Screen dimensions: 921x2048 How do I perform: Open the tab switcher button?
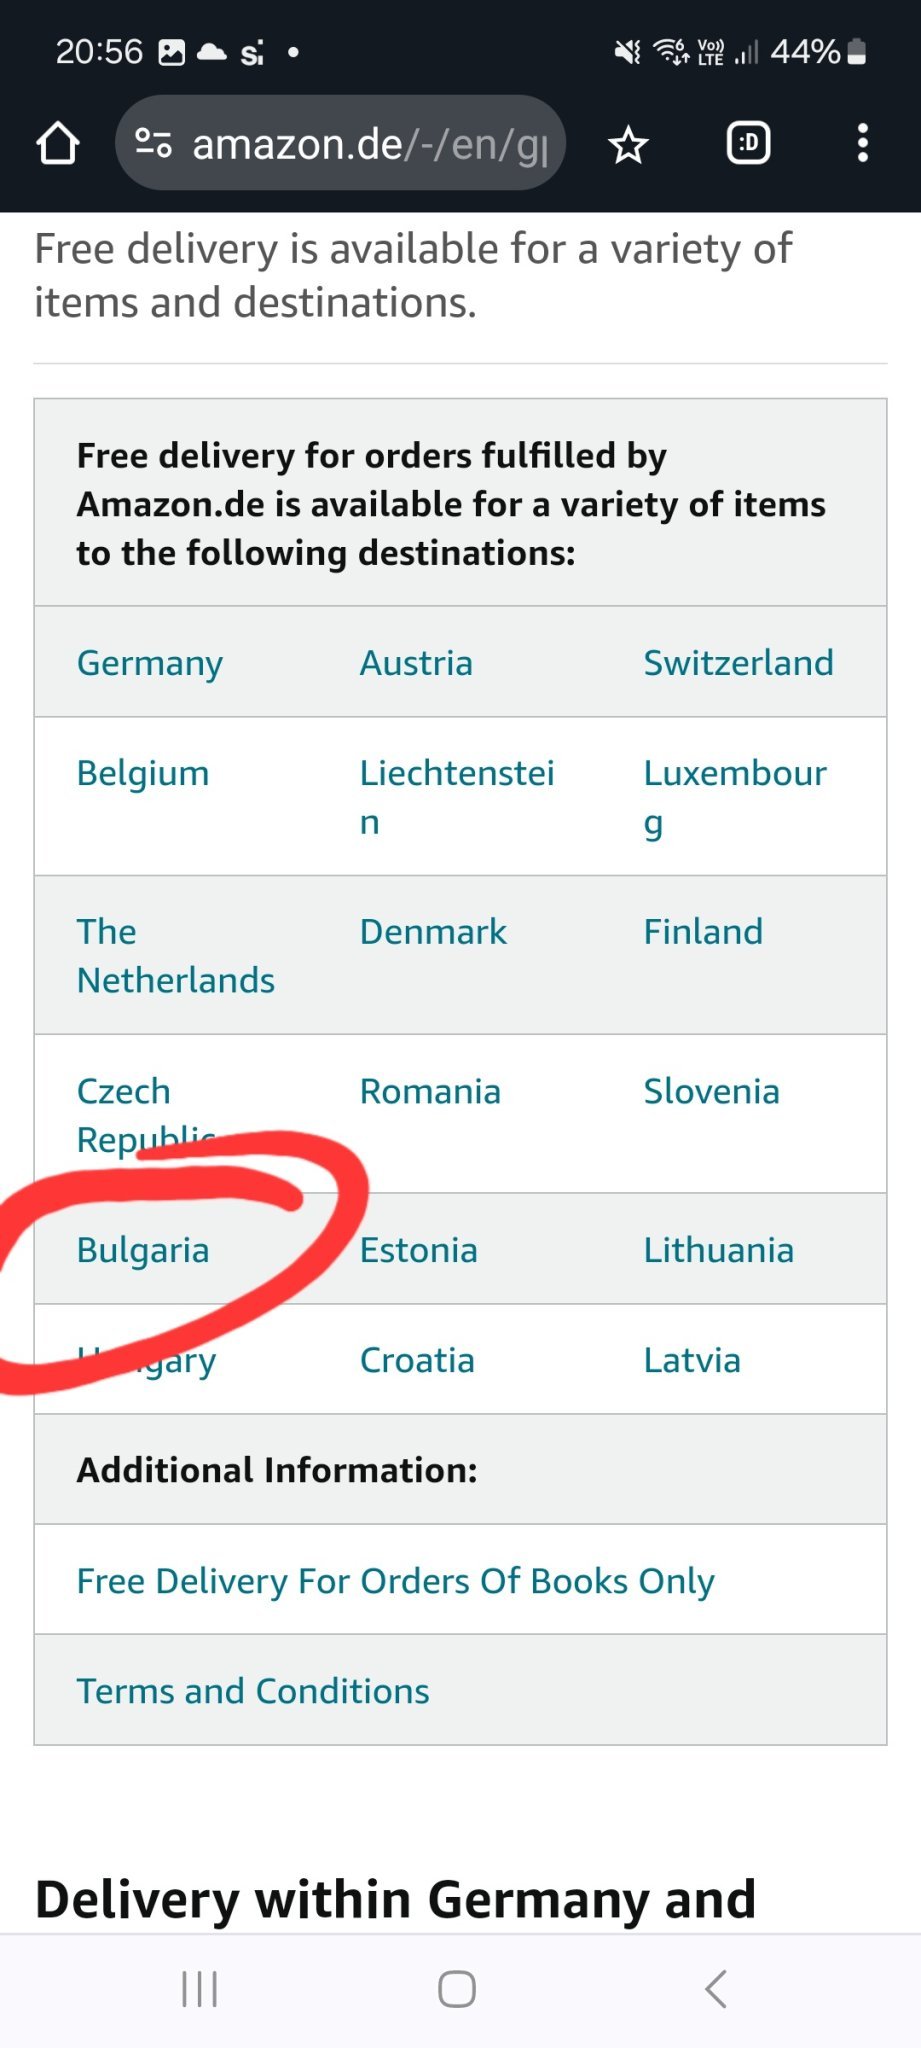point(748,143)
